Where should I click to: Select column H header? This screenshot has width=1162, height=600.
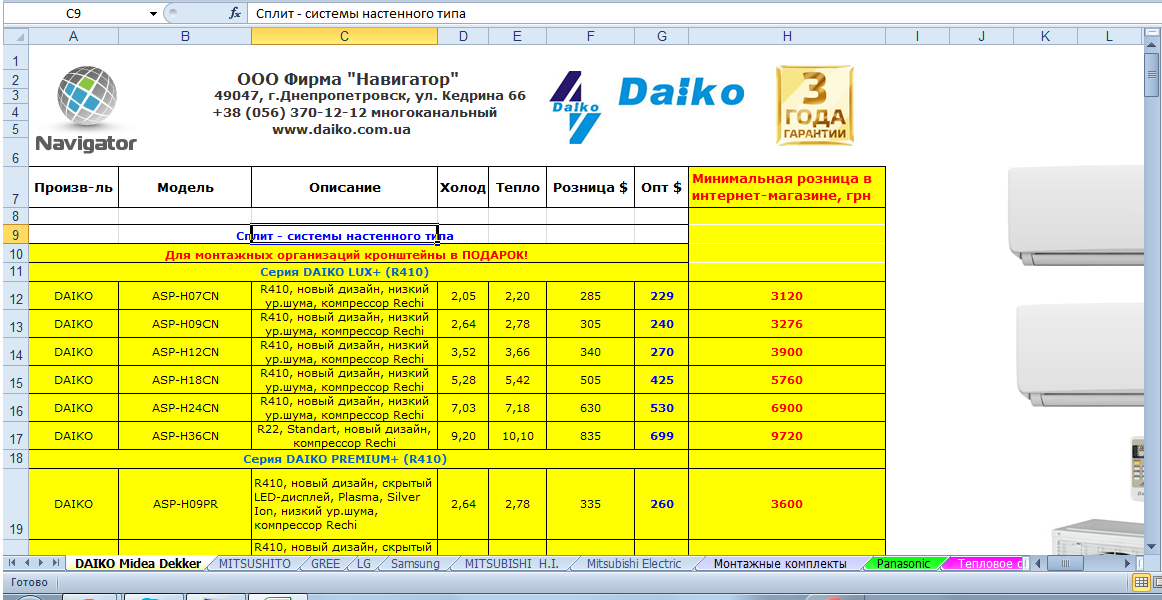click(x=787, y=36)
